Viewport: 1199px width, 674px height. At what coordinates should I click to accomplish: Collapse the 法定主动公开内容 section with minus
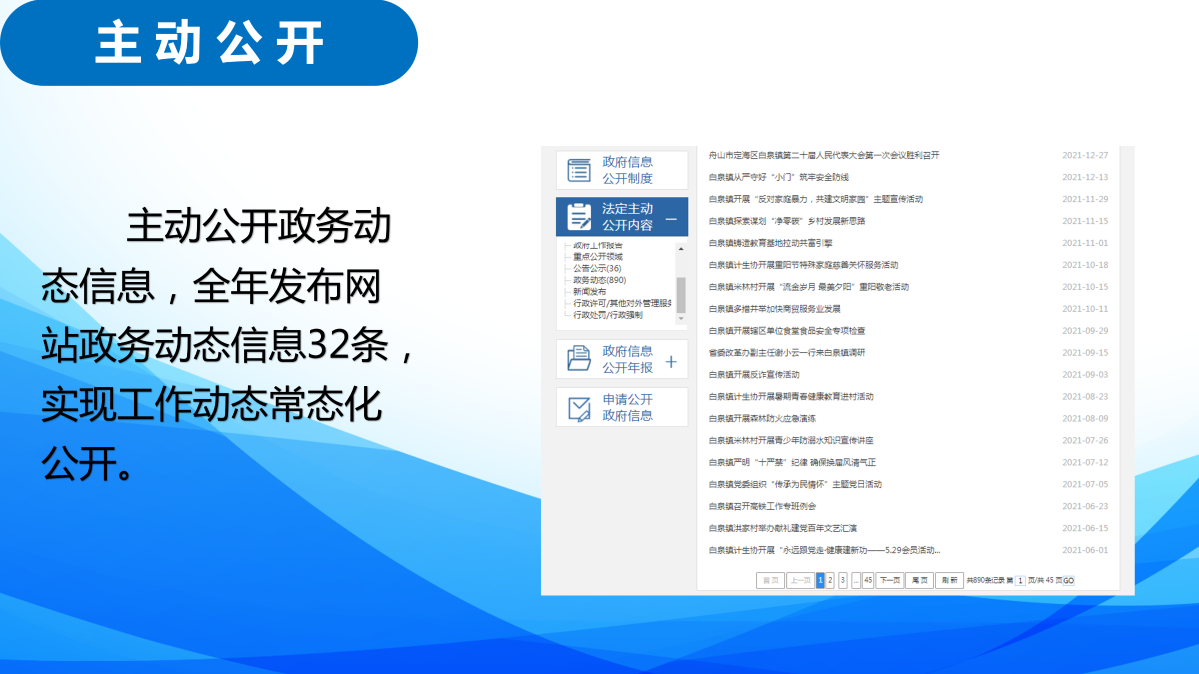[671, 218]
